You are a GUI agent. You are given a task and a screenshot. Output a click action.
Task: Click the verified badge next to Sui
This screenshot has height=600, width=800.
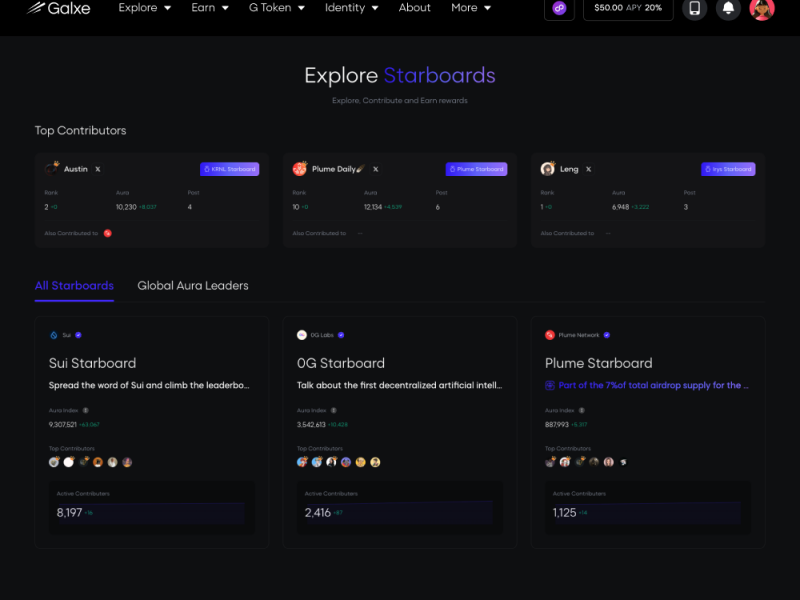[x=78, y=335]
